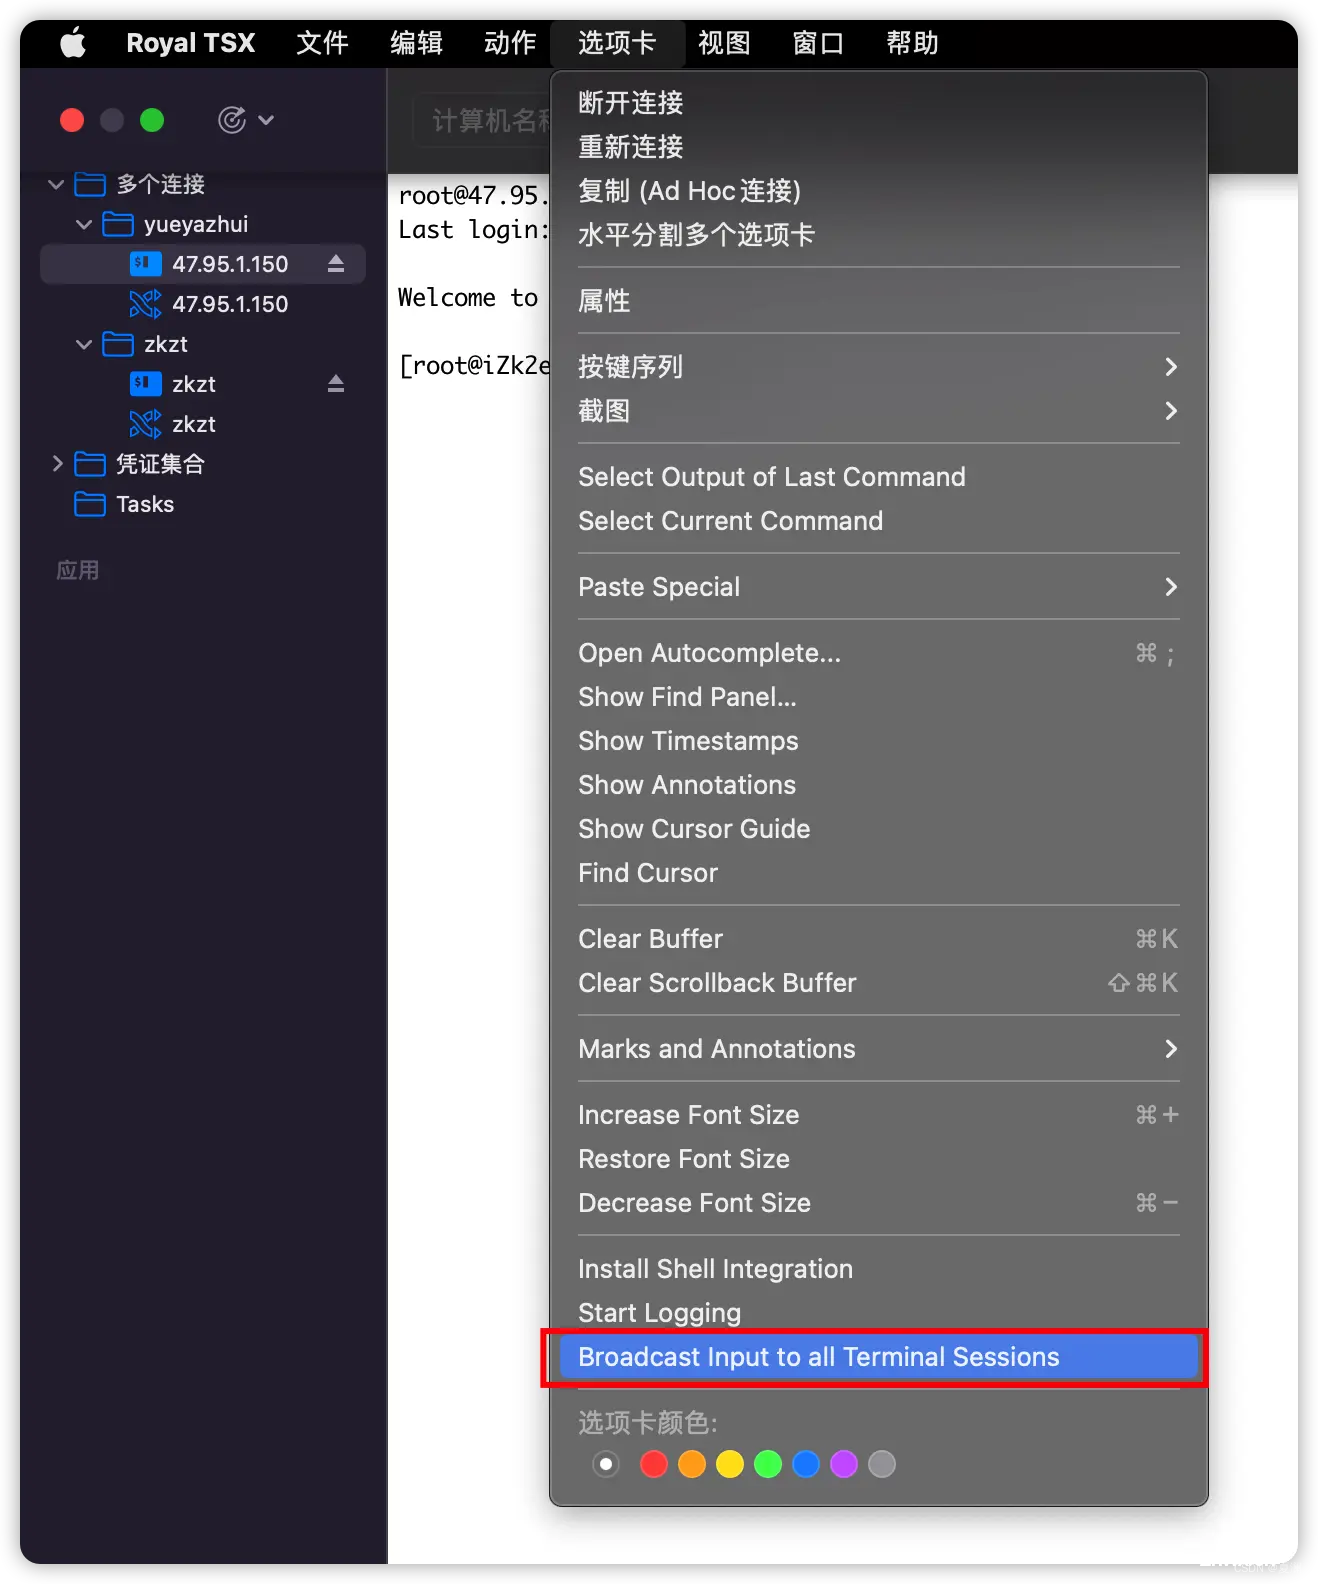Image resolution: width=1318 pixels, height=1584 pixels.
Task: Choose 重新连接 from the menu
Action: [878, 147]
